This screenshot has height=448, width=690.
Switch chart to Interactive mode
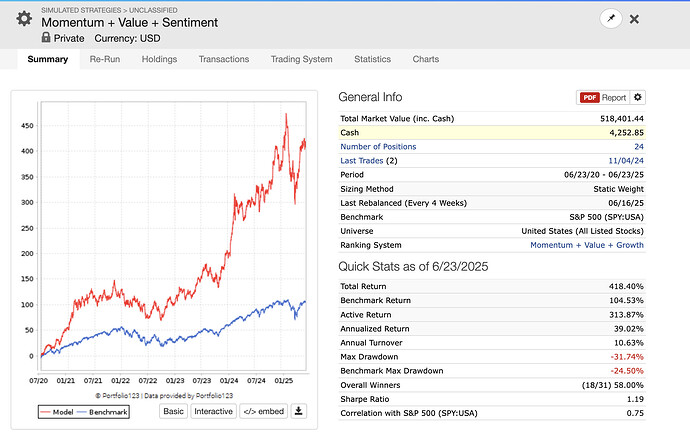tap(213, 411)
